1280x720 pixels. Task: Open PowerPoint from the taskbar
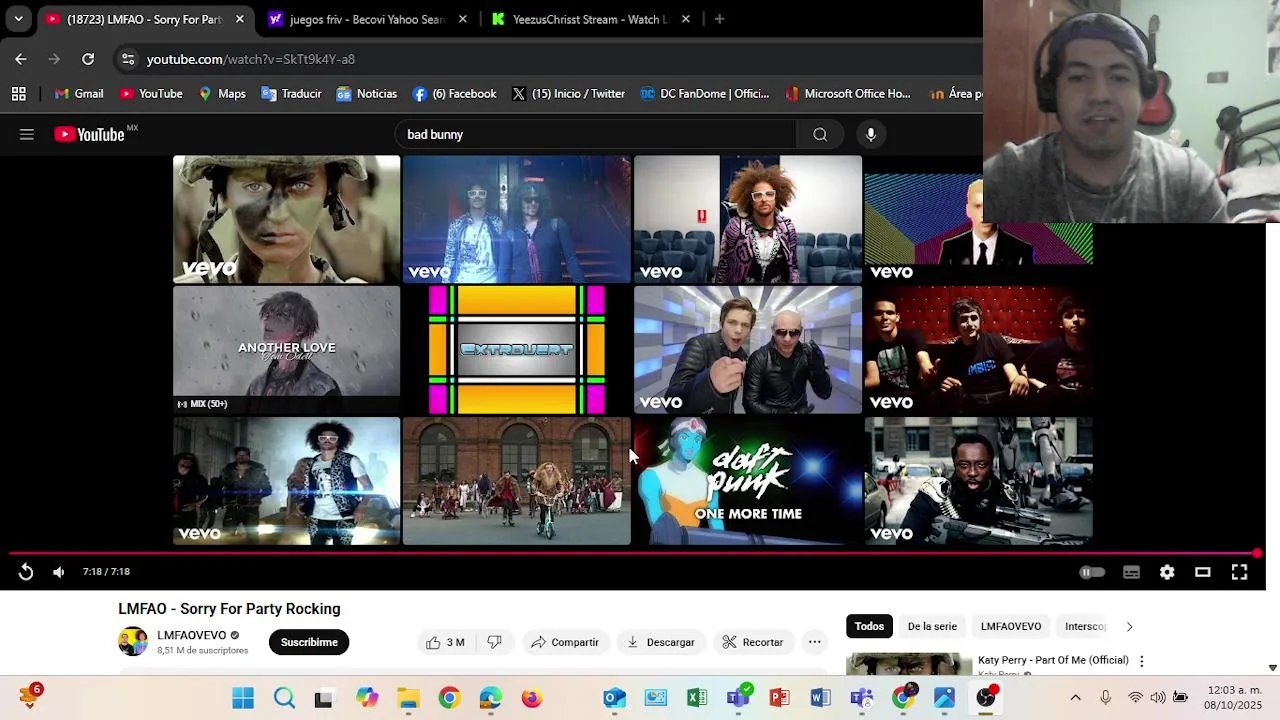pos(779,698)
